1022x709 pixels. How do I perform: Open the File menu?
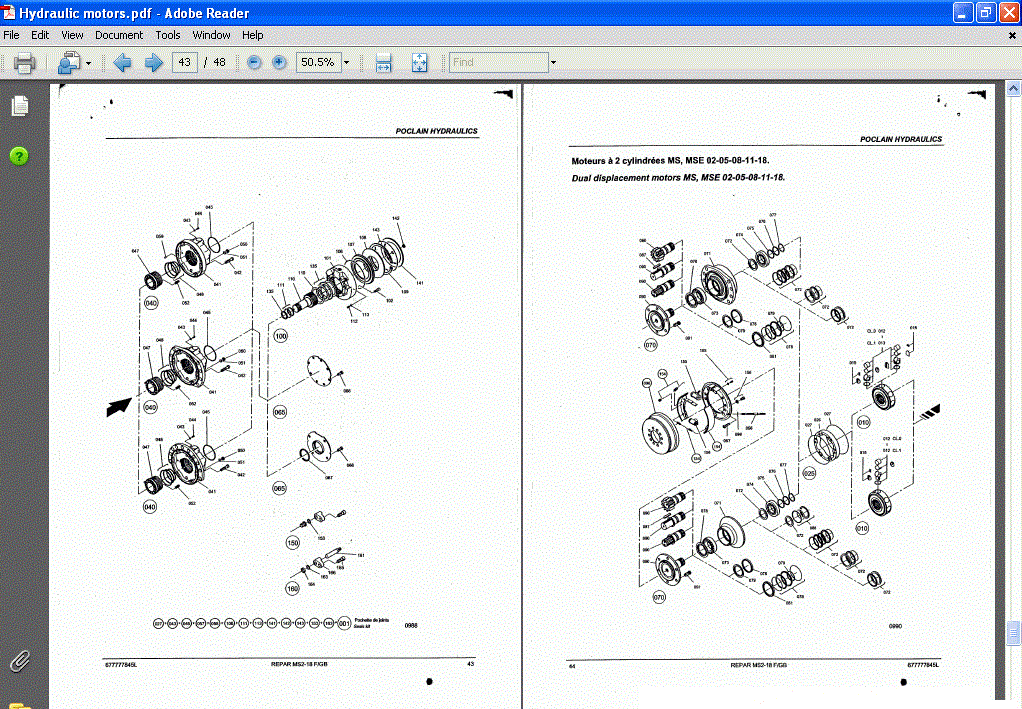pos(12,35)
